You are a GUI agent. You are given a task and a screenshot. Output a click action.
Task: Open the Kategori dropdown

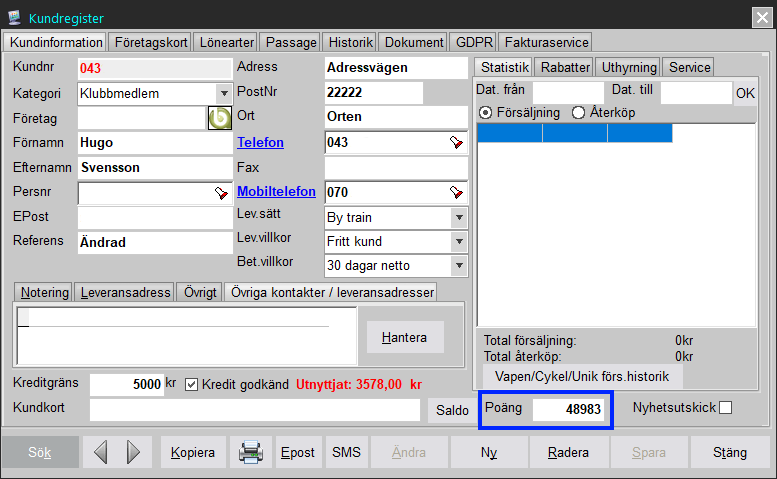tap(224, 93)
